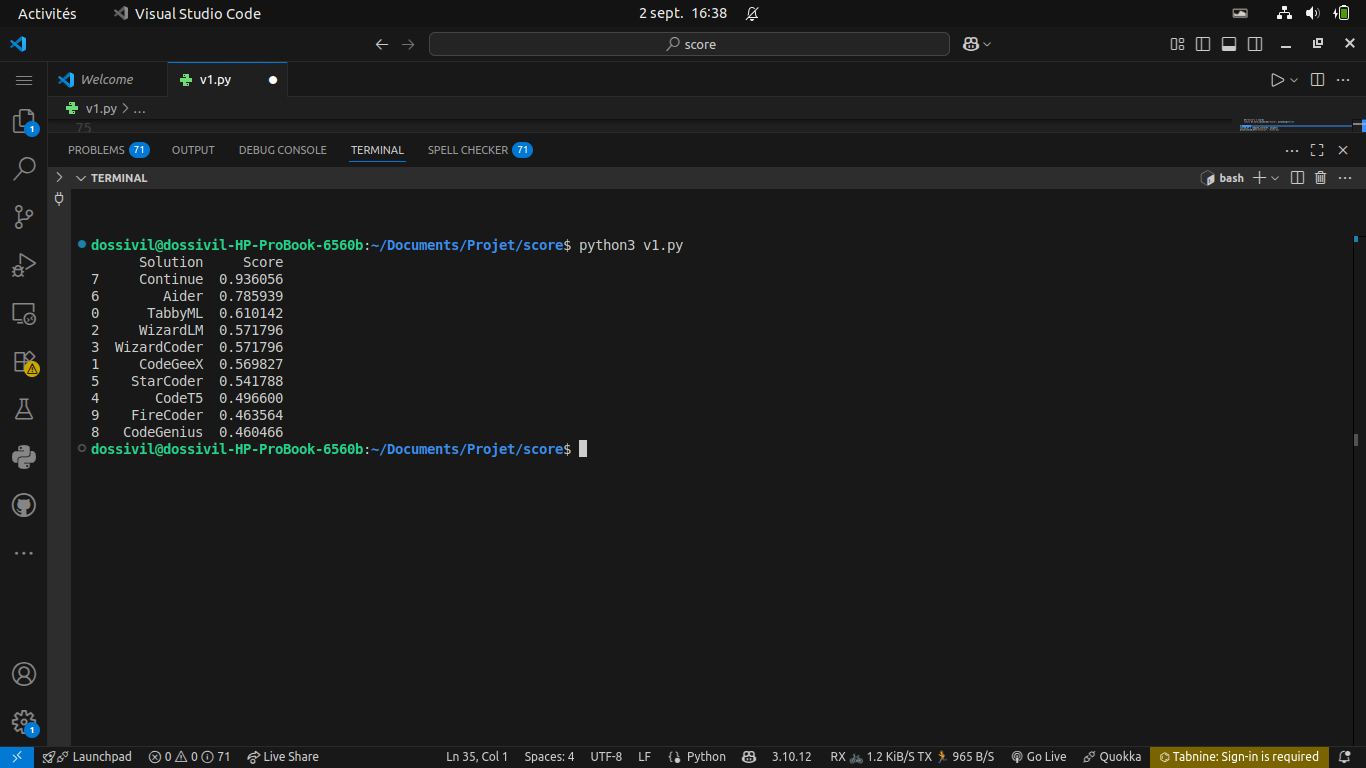This screenshot has width=1366, height=768.
Task: Kill the terminal with the trash icon
Action: point(1320,178)
